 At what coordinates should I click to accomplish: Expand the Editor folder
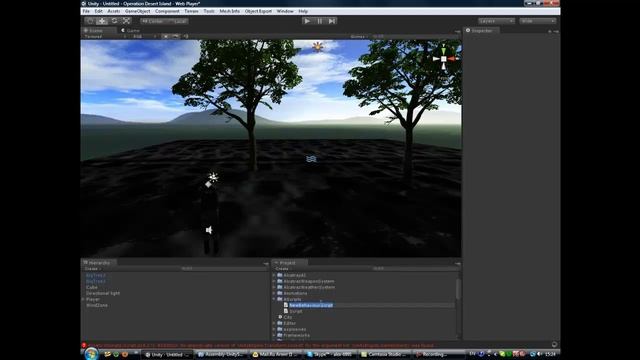click(274, 323)
